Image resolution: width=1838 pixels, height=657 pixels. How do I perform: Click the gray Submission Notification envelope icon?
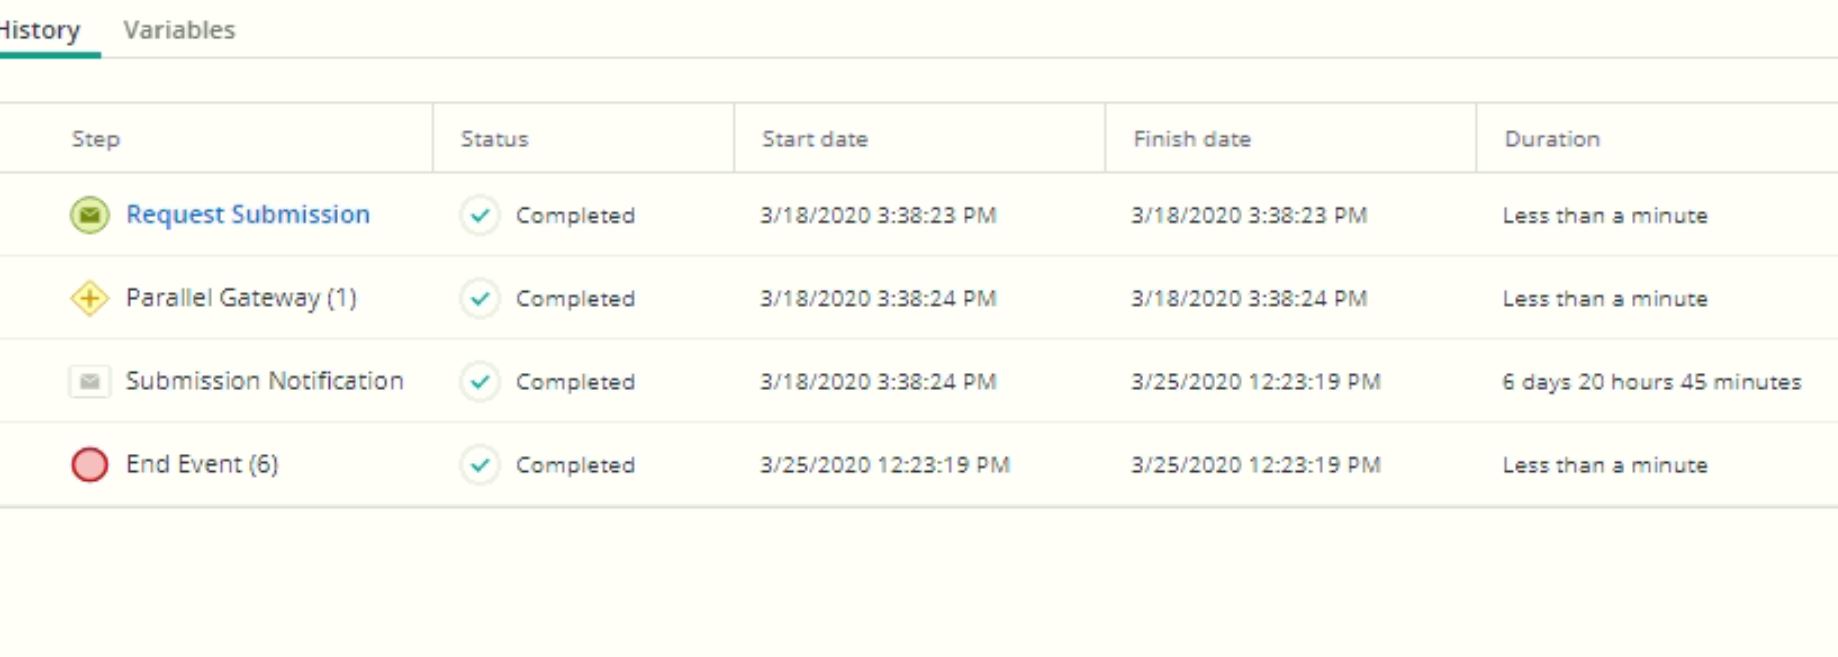pyautogui.click(x=89, y=381)
